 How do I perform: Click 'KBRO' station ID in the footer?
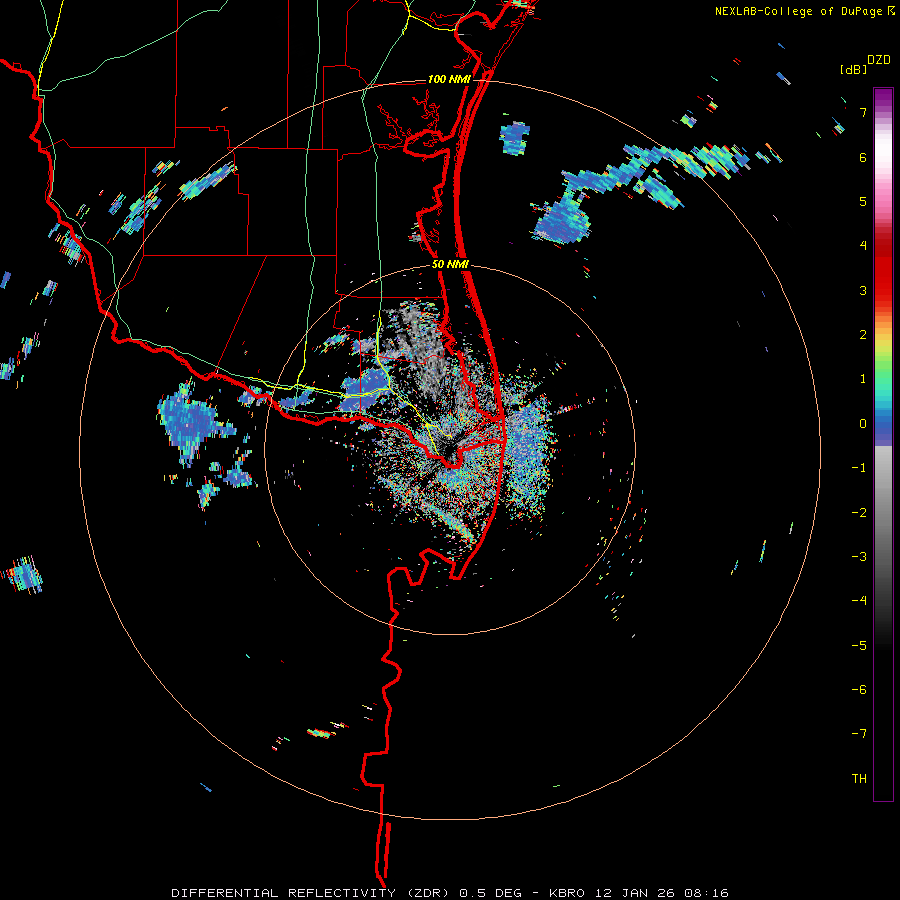tap(567, 893)
